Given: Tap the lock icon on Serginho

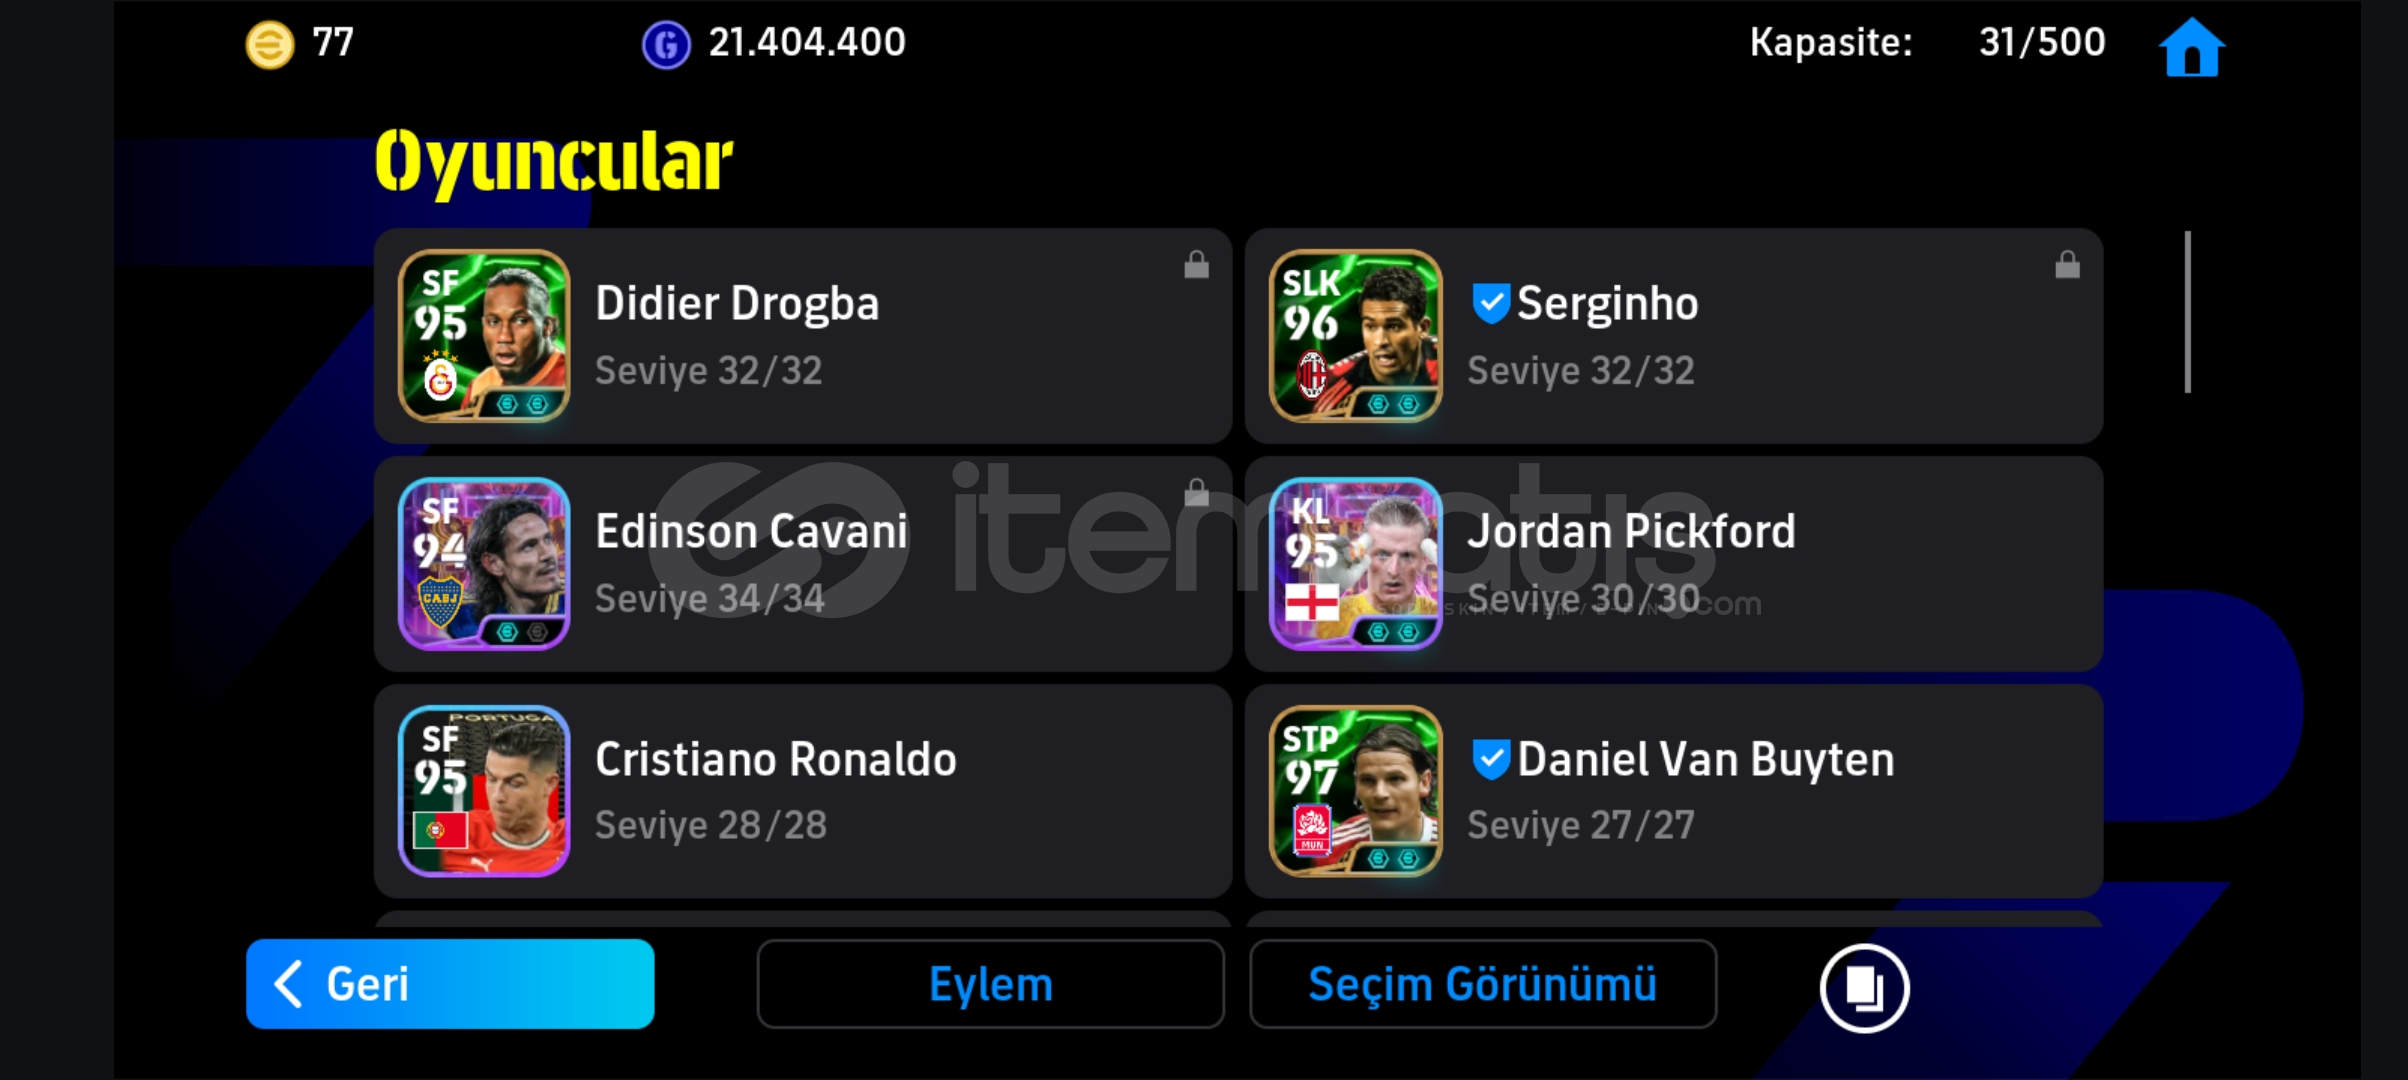Looking at the screenshot, I should (x=2067, y=265).
